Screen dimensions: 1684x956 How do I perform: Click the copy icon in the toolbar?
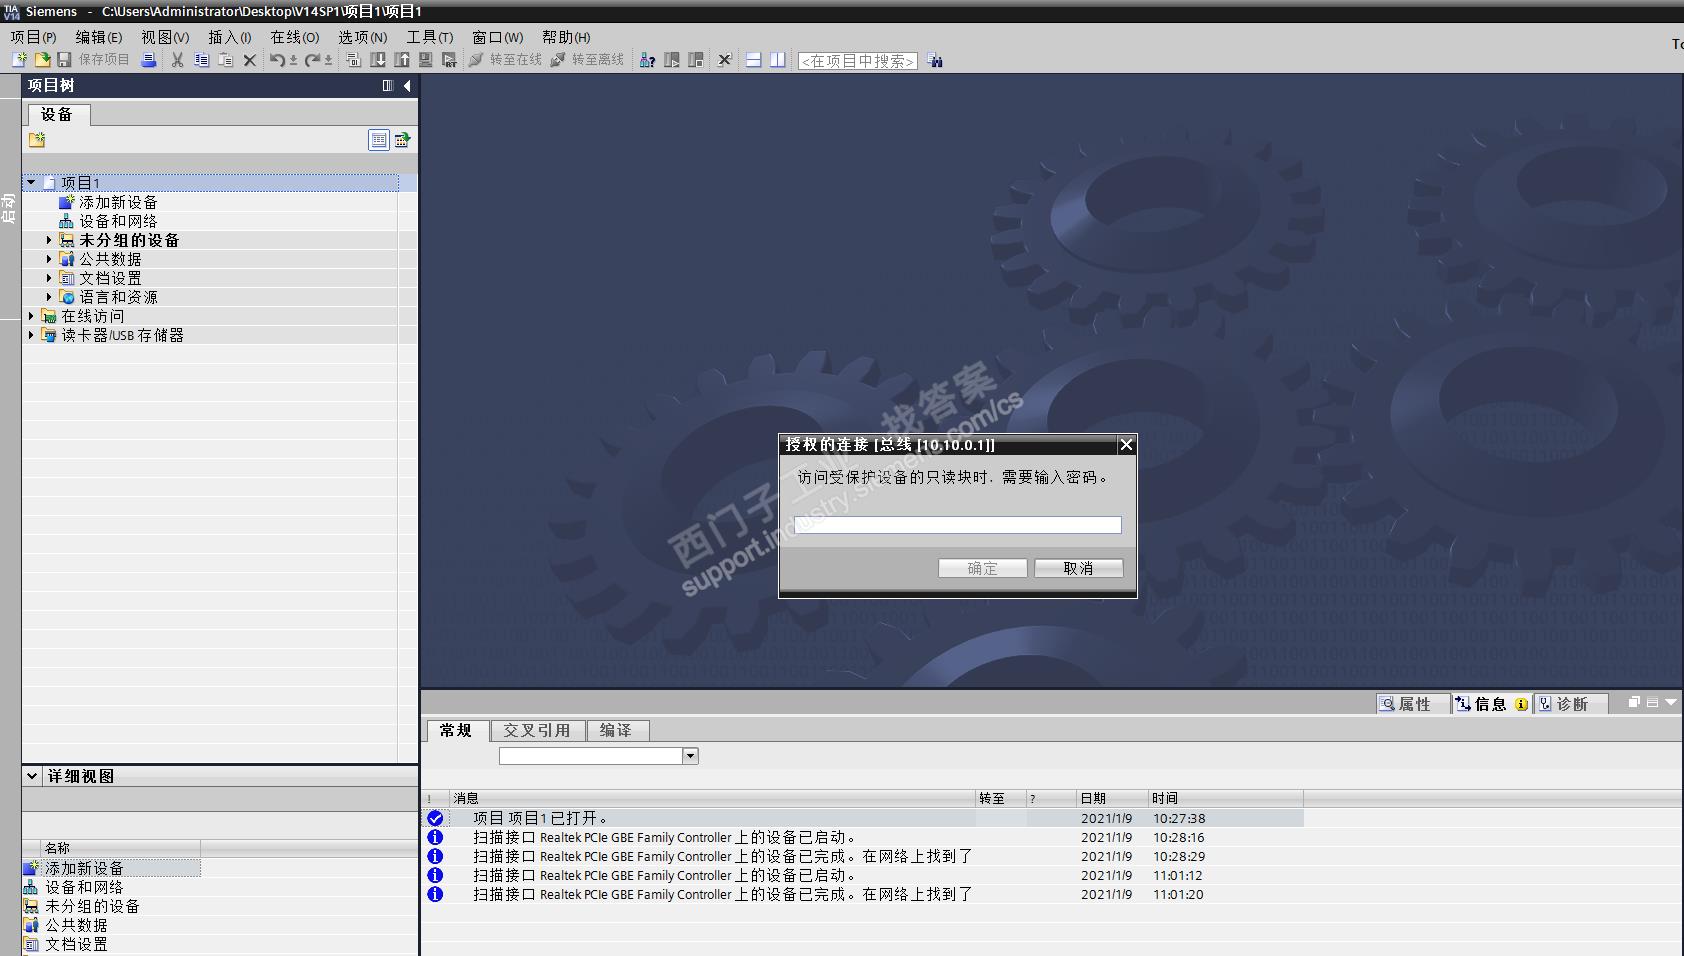pos(201,60)
